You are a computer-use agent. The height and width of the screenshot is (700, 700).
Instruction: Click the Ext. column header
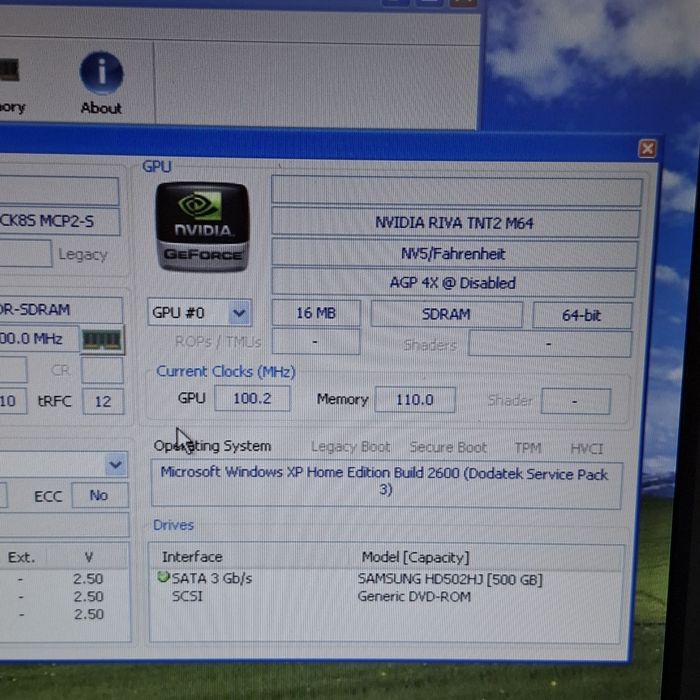[21, 557]
